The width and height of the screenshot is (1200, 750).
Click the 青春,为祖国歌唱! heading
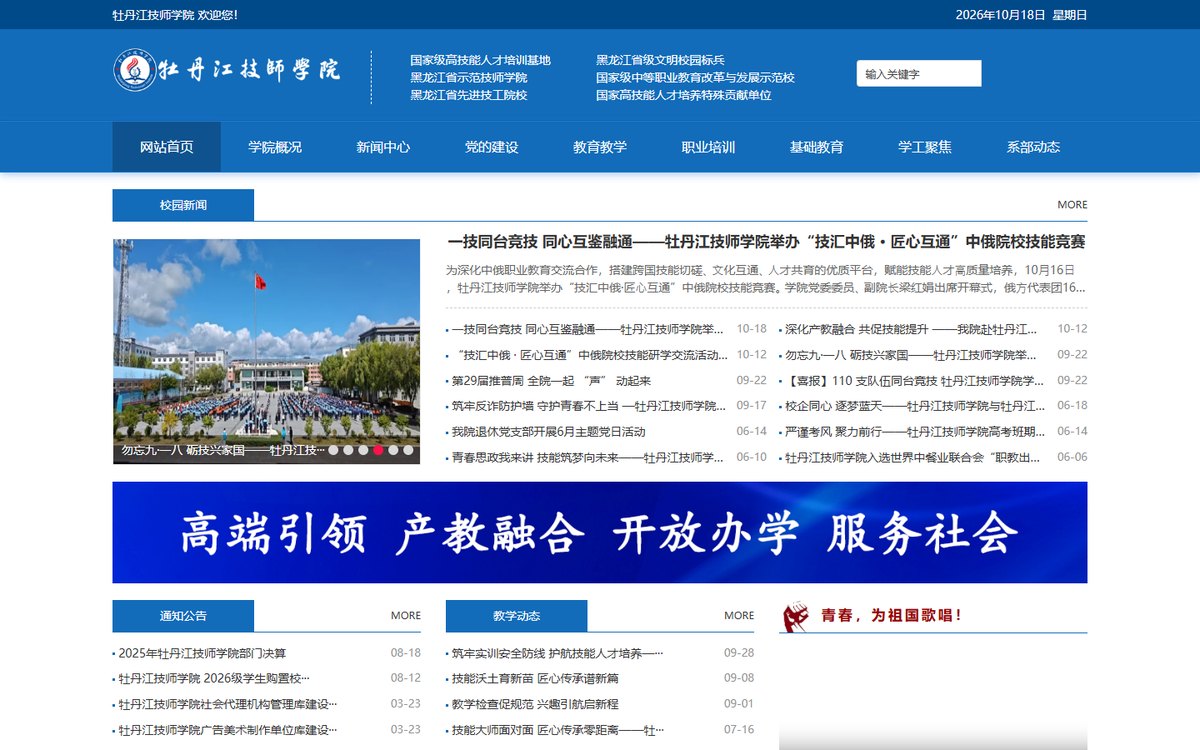892,616
